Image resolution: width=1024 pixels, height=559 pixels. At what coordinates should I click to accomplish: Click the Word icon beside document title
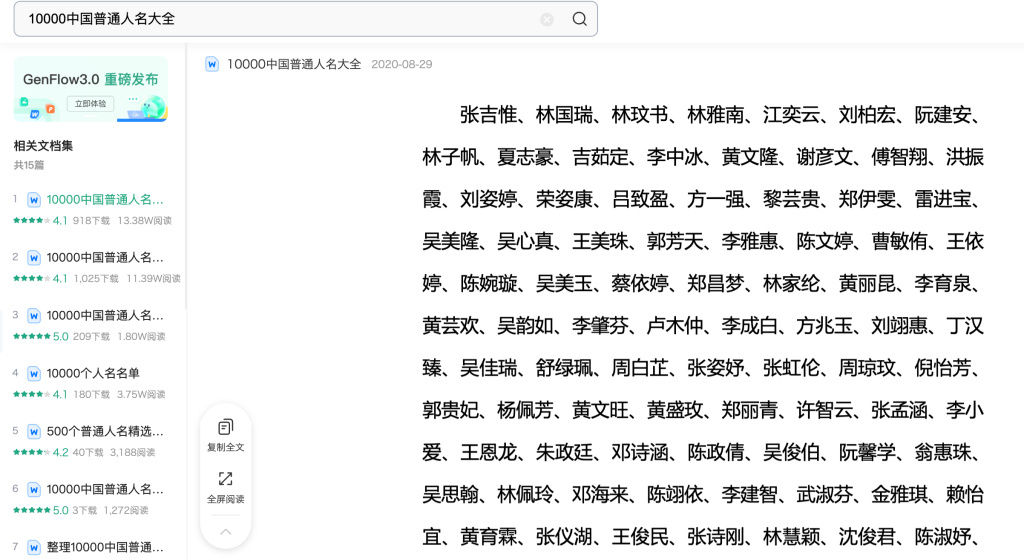(x=212, y=64)
